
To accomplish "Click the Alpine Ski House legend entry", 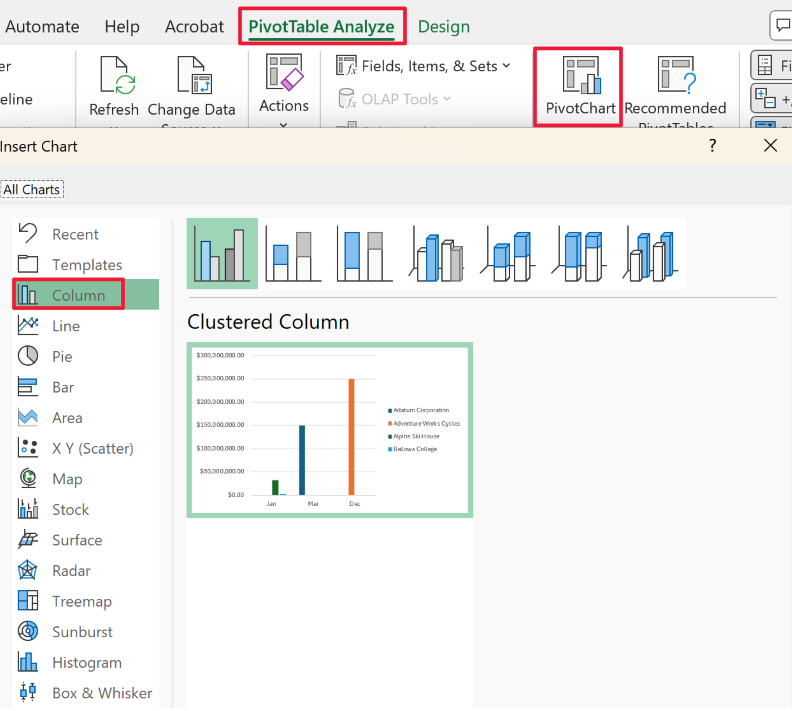I will coord(414,436).
